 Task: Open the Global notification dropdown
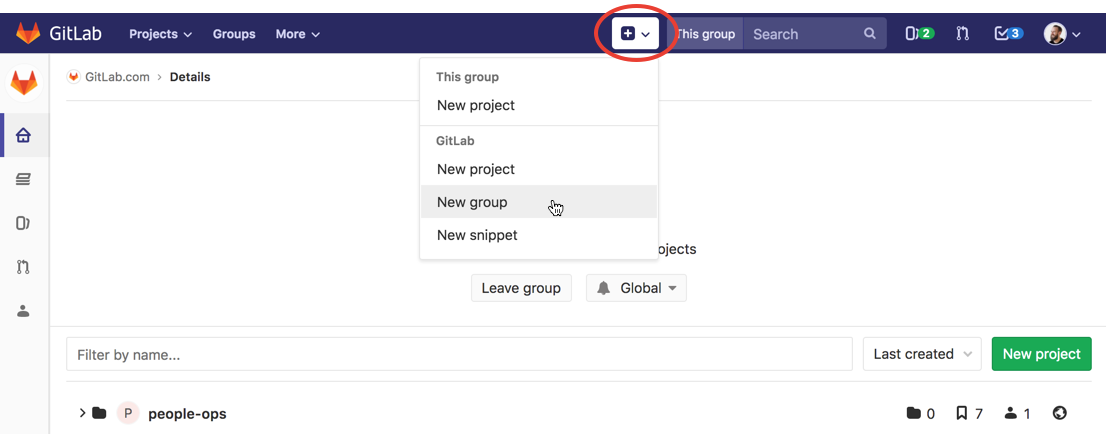tap(636, 288)
